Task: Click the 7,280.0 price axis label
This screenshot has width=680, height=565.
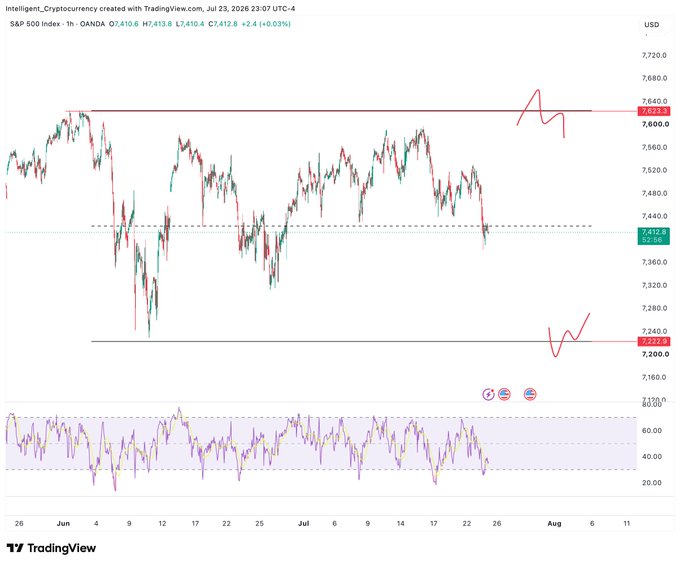Action: 654,308
